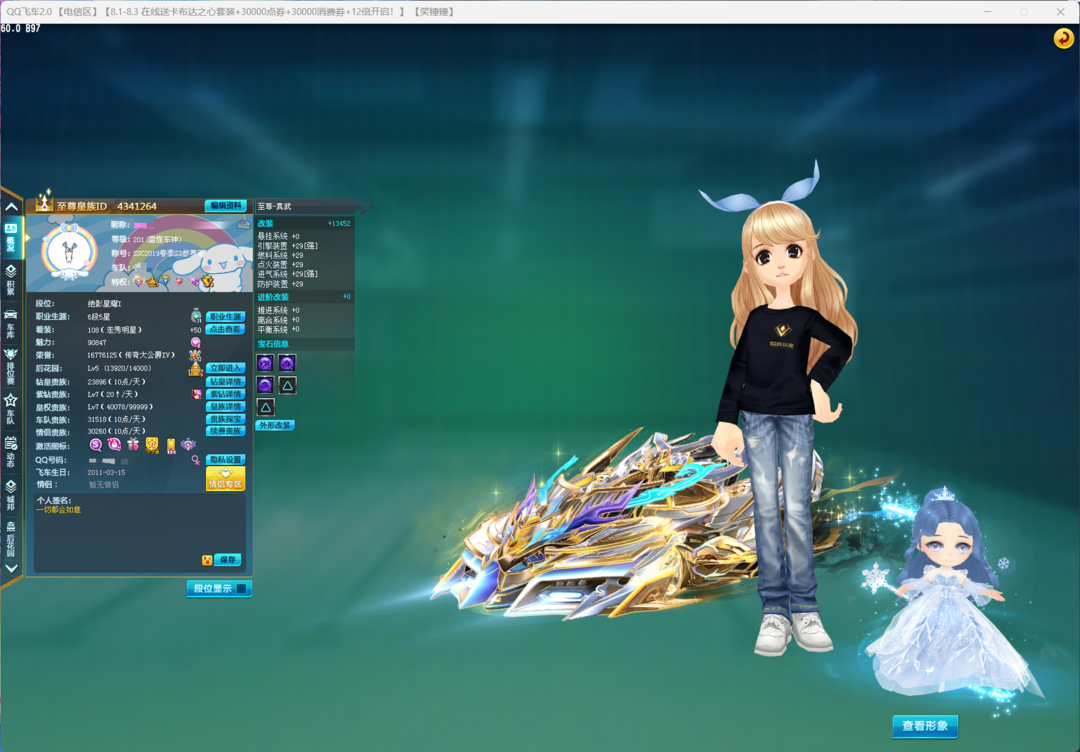Click the pink charm heart icon

(x=196, y=342)
